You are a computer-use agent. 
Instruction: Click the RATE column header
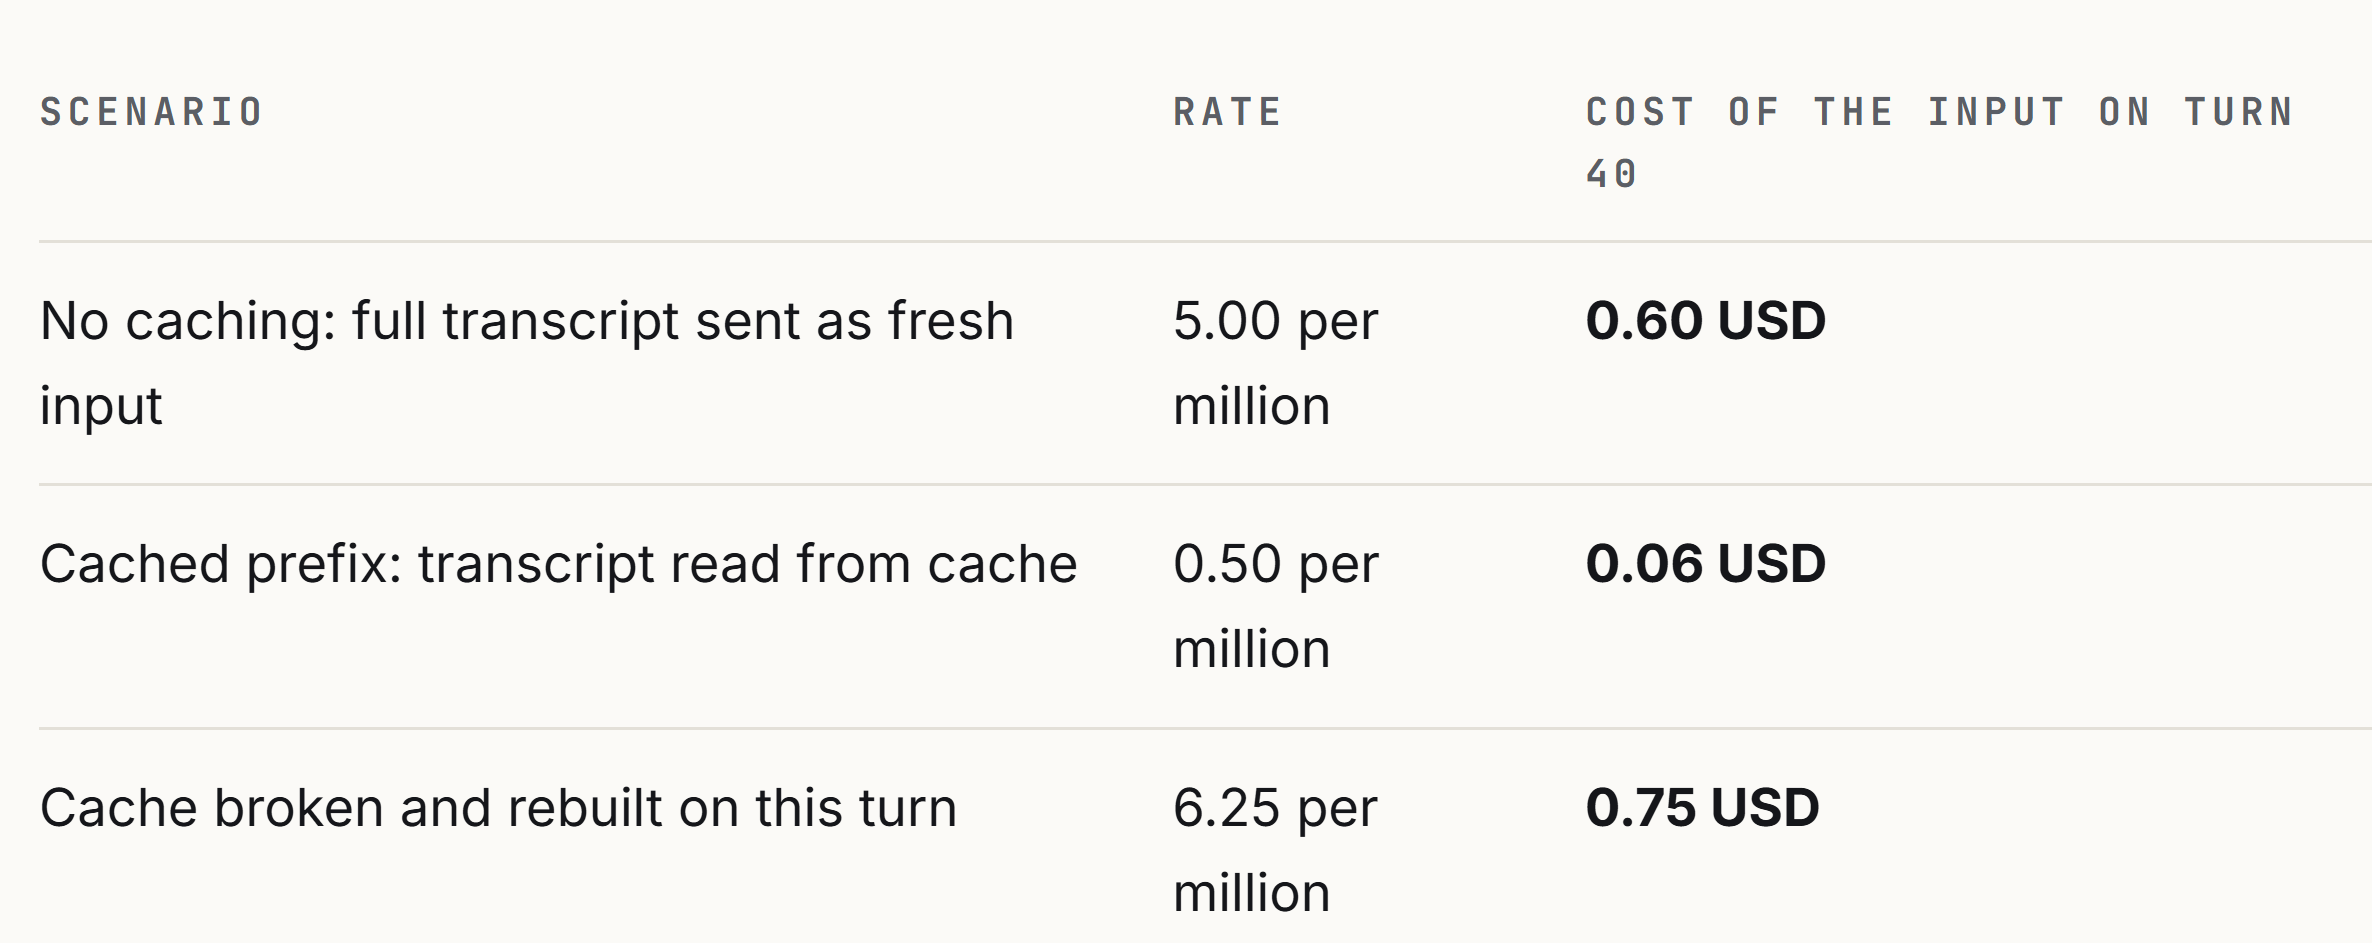(x=1228, y=112)
